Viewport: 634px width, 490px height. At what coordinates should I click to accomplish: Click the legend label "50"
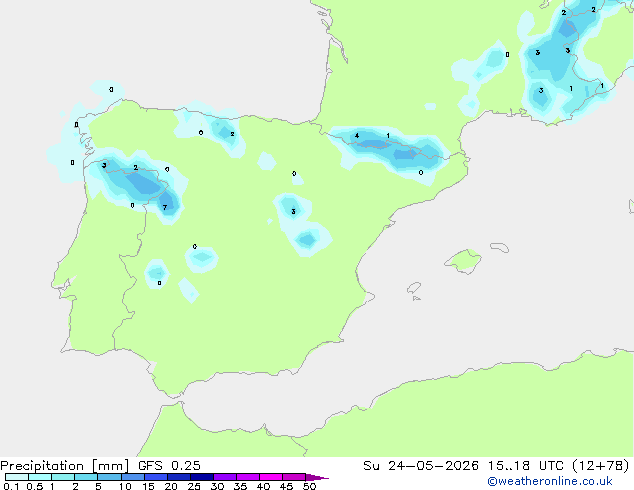(x=309, y=486)
